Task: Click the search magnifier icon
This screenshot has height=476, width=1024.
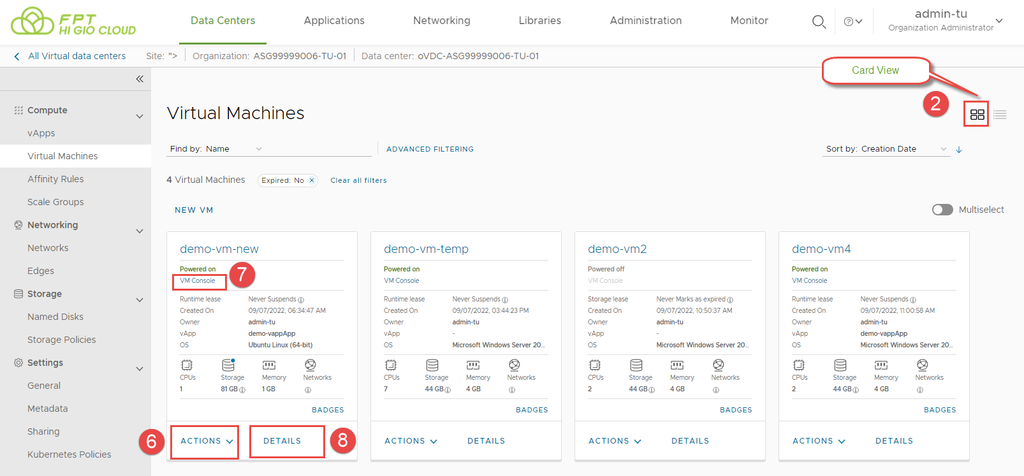Action: [x=818, y=21]
